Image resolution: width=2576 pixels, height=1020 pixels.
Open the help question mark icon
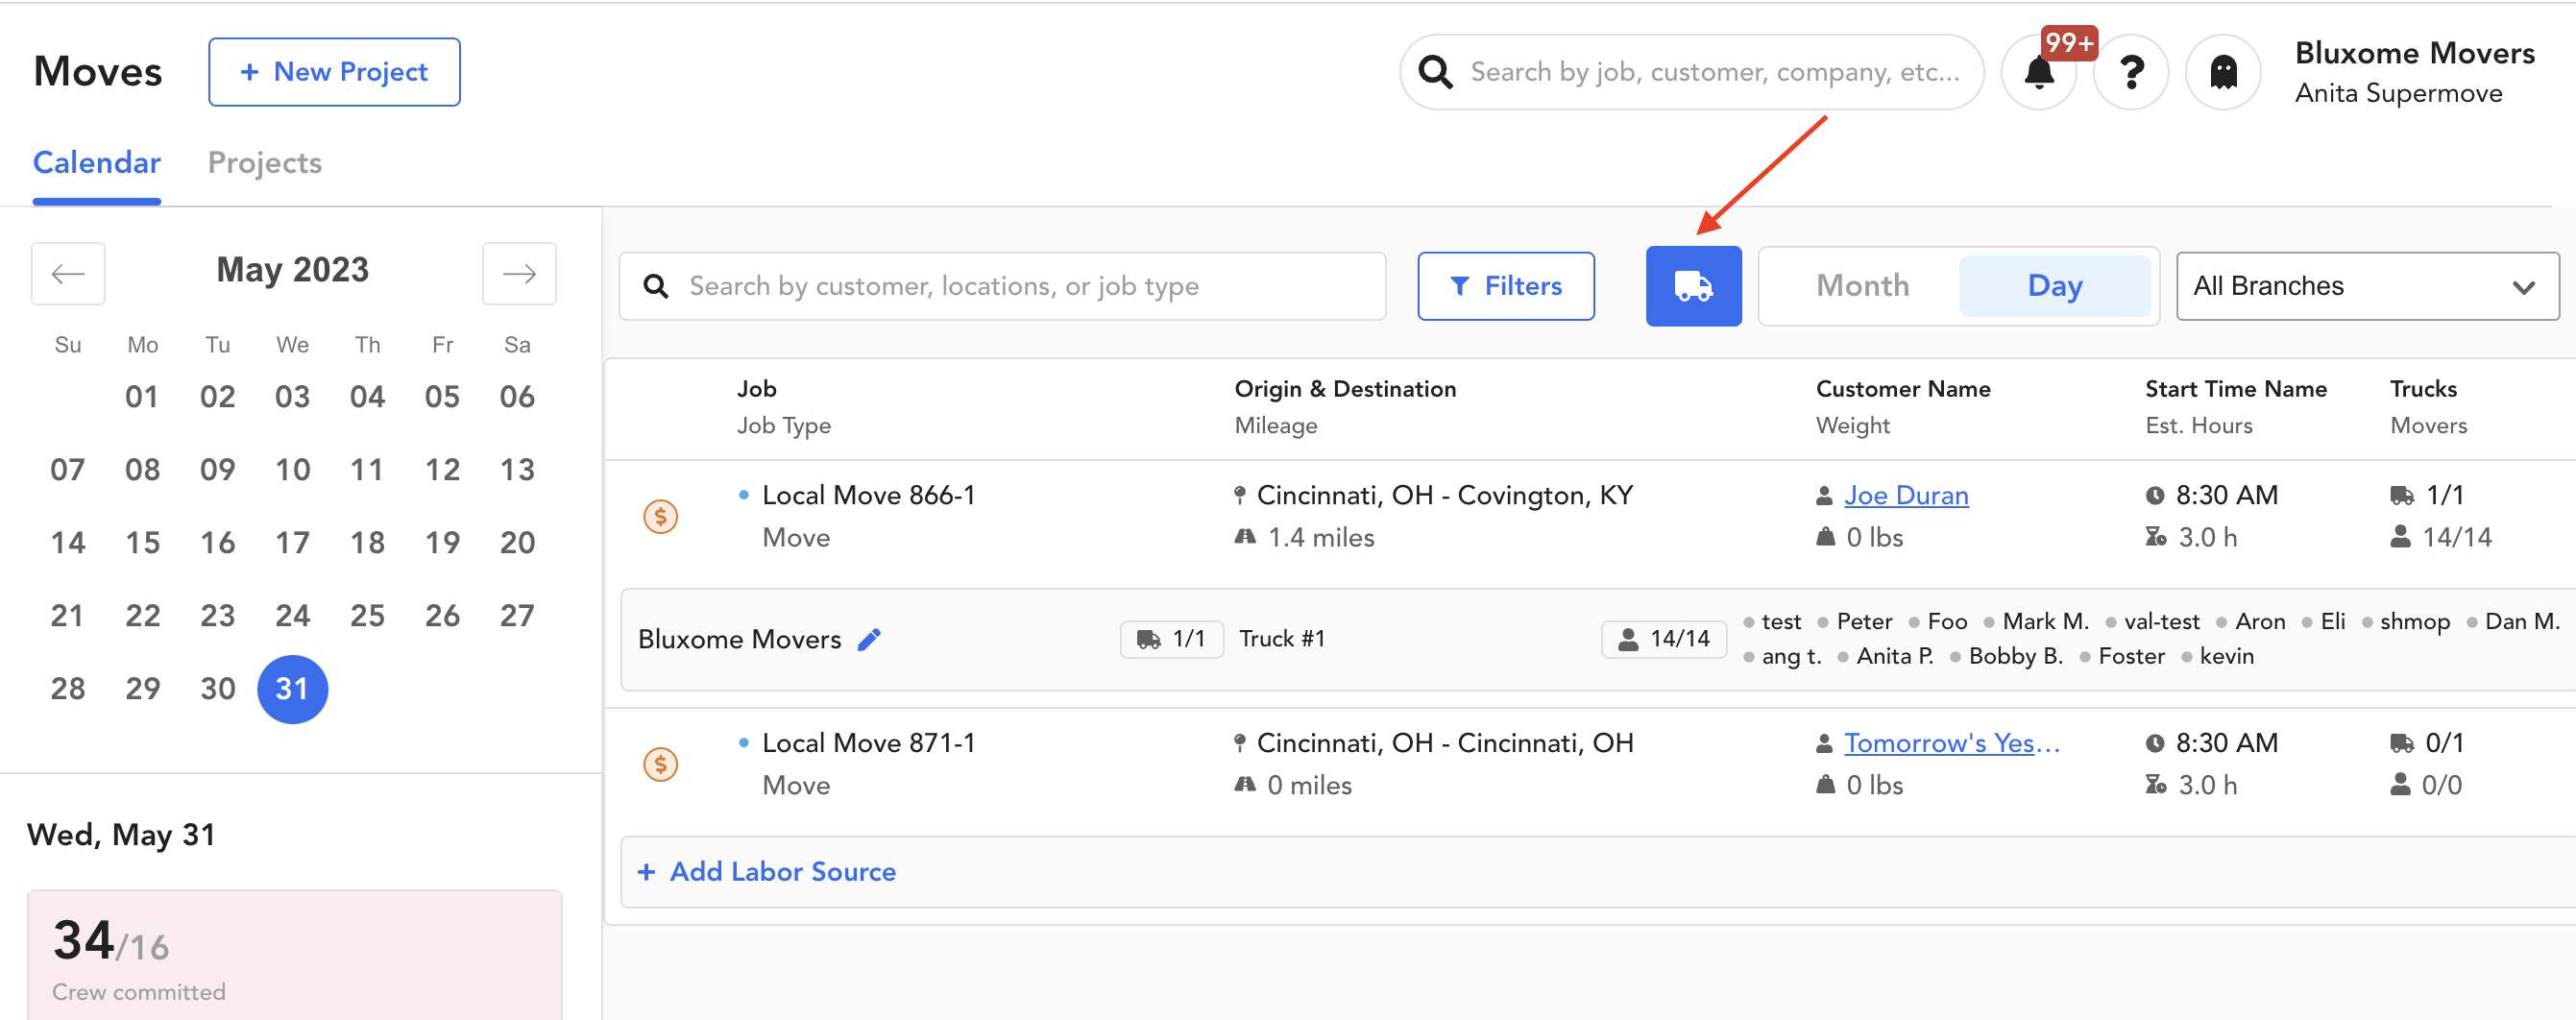click(x=2131, y=72)
